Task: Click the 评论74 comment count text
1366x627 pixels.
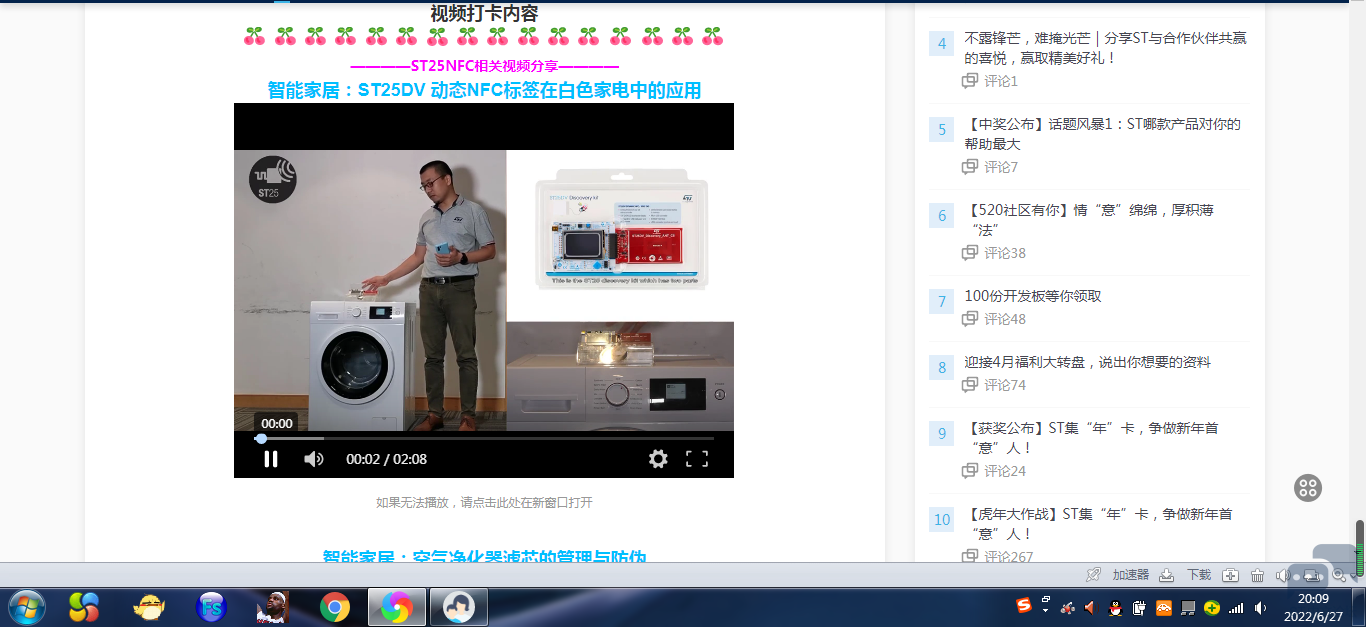Action: pos(1005,385)
